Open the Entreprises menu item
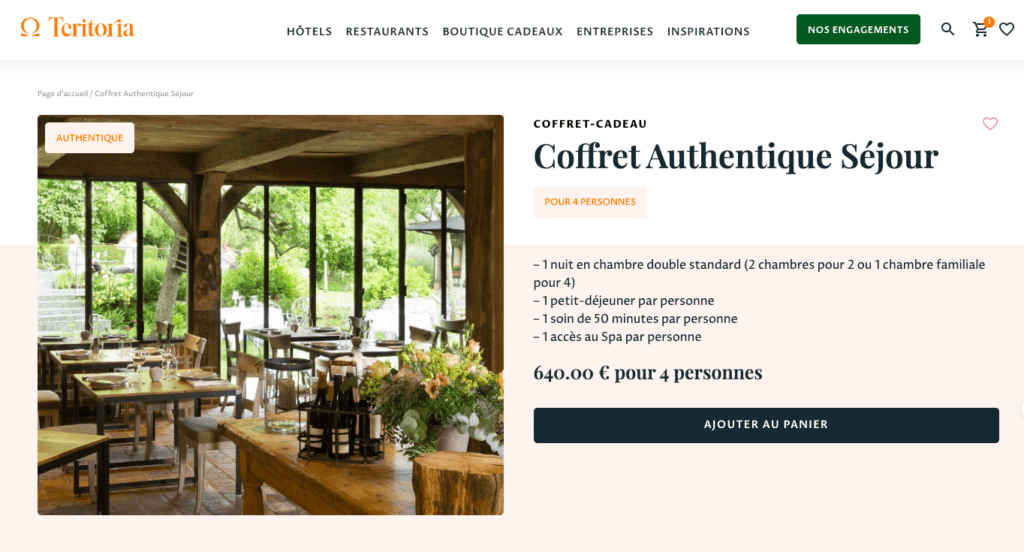This screenshot has width=1024, height=552. click(x=615, y=31)
